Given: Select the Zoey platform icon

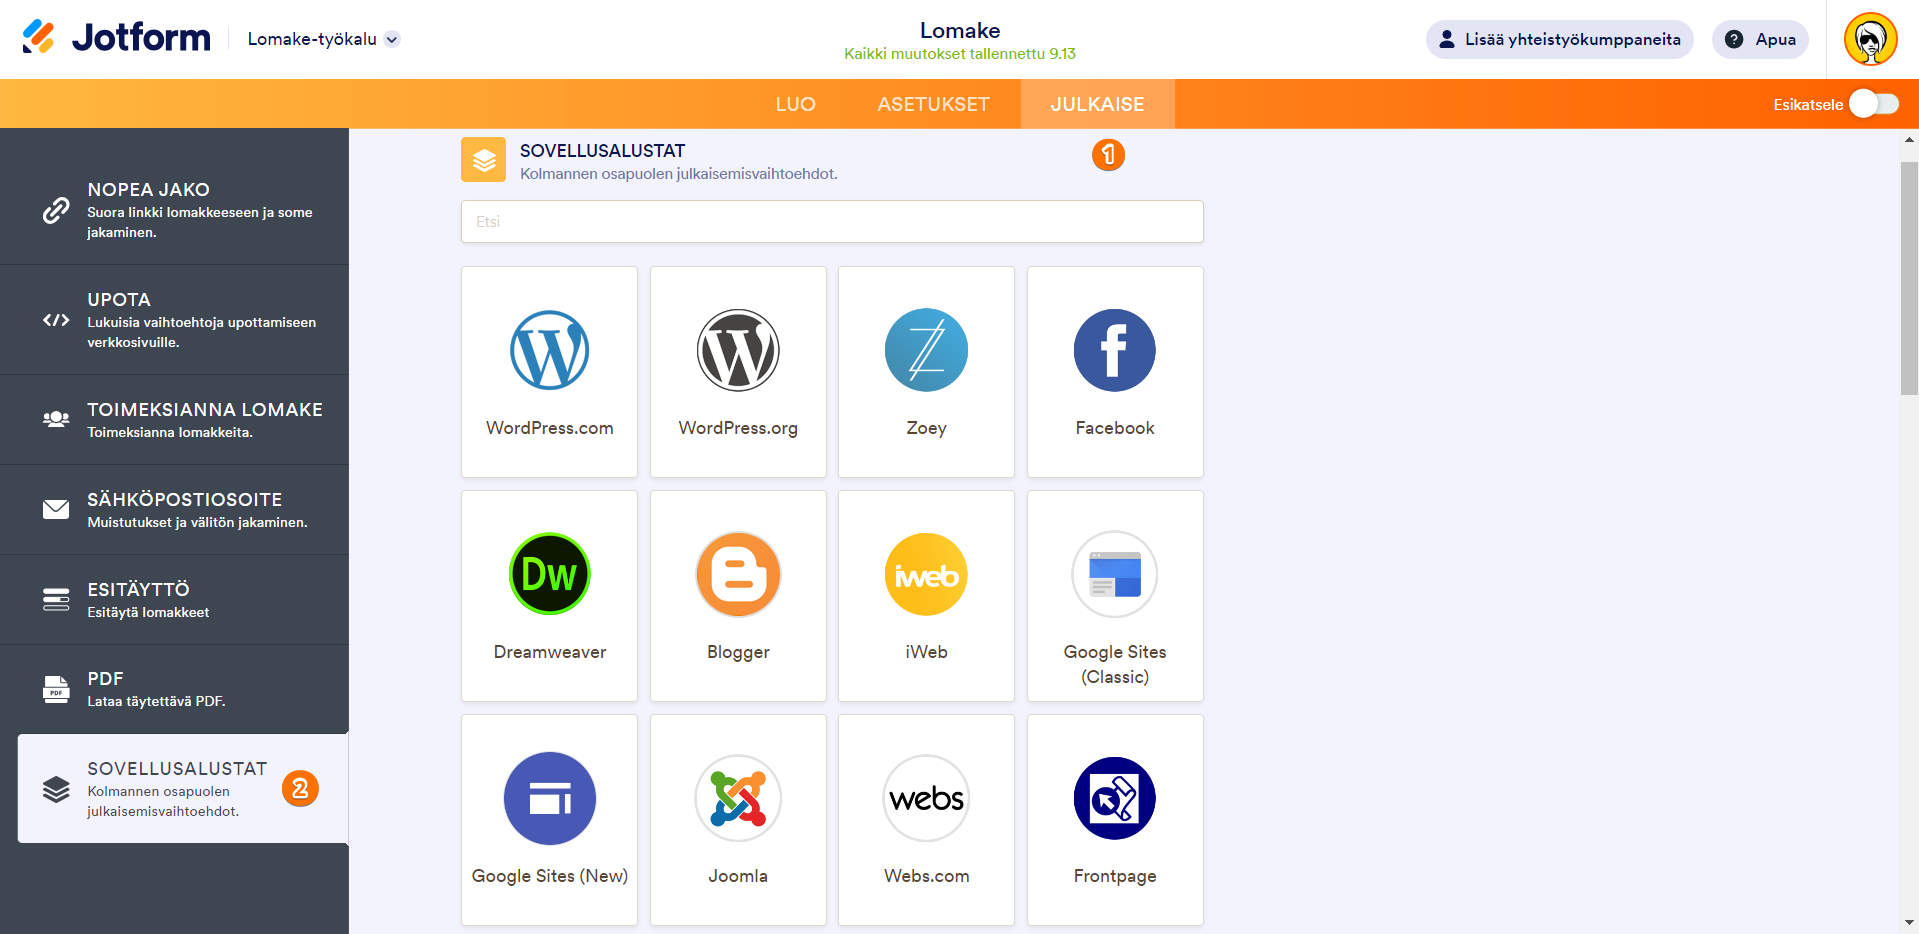Looking at the screenshot, I should (x=926, y=350).
